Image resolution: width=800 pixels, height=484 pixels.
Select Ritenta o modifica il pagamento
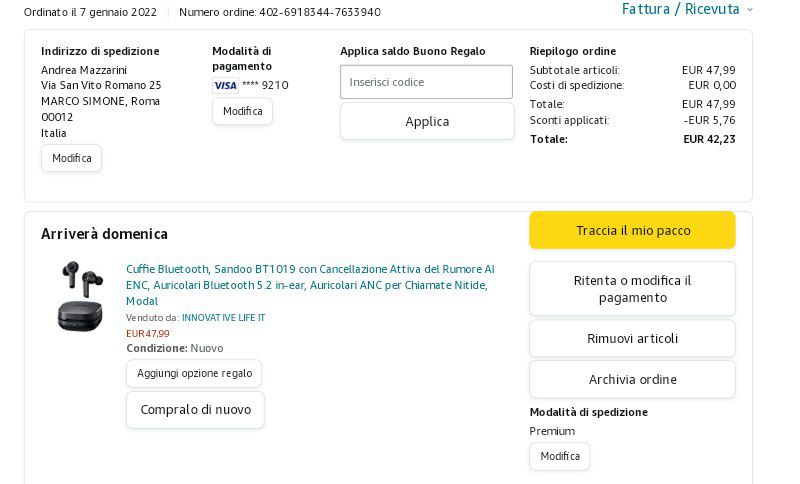632,289
